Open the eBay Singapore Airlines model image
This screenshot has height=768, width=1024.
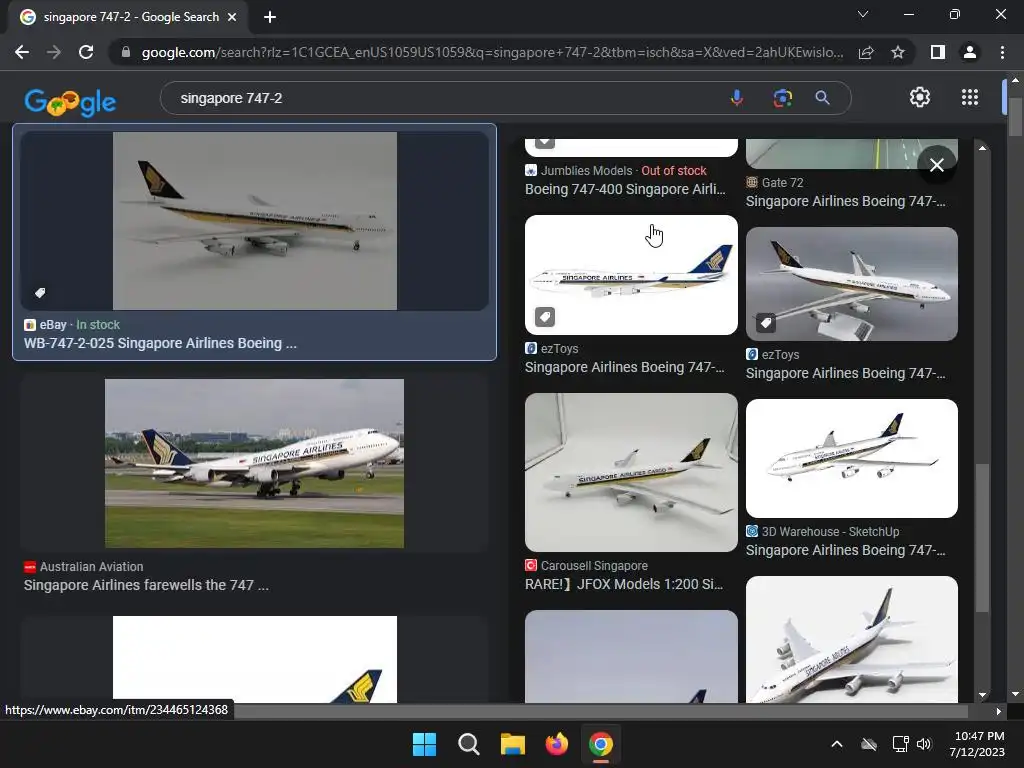click(255, 221)
